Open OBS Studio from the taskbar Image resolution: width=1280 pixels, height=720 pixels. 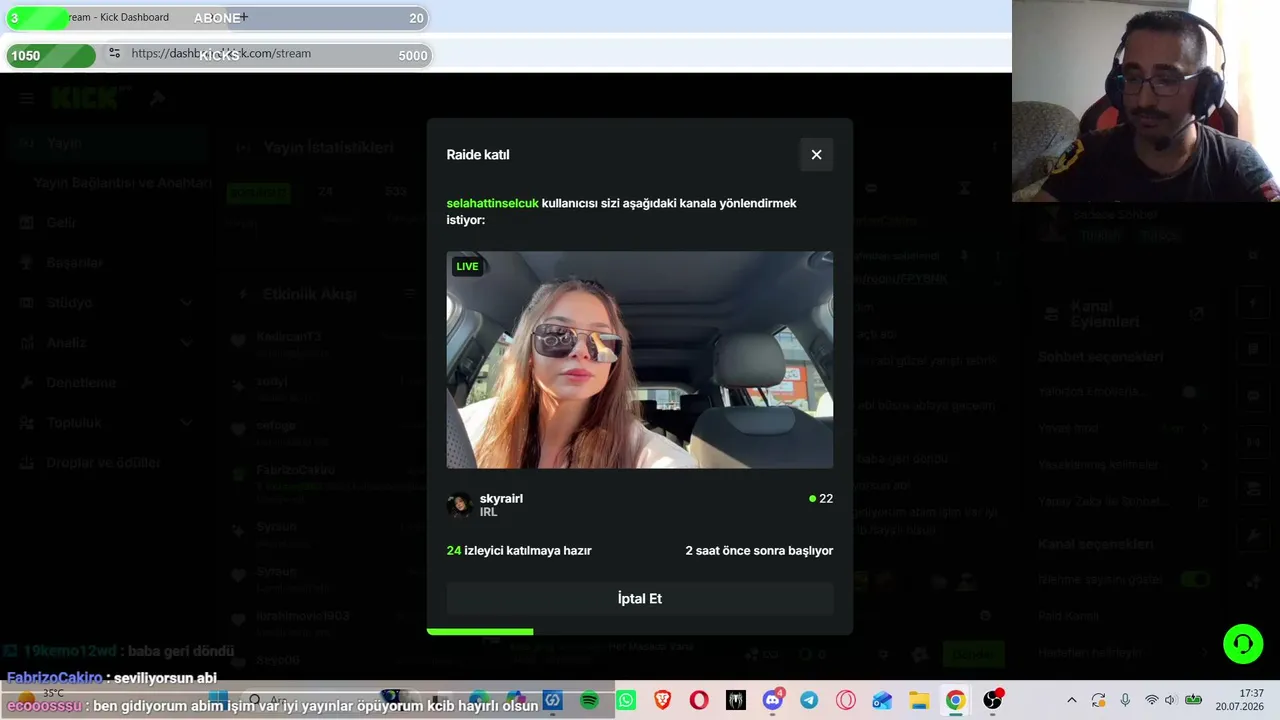pyautogui.click(x=992, y=701)
